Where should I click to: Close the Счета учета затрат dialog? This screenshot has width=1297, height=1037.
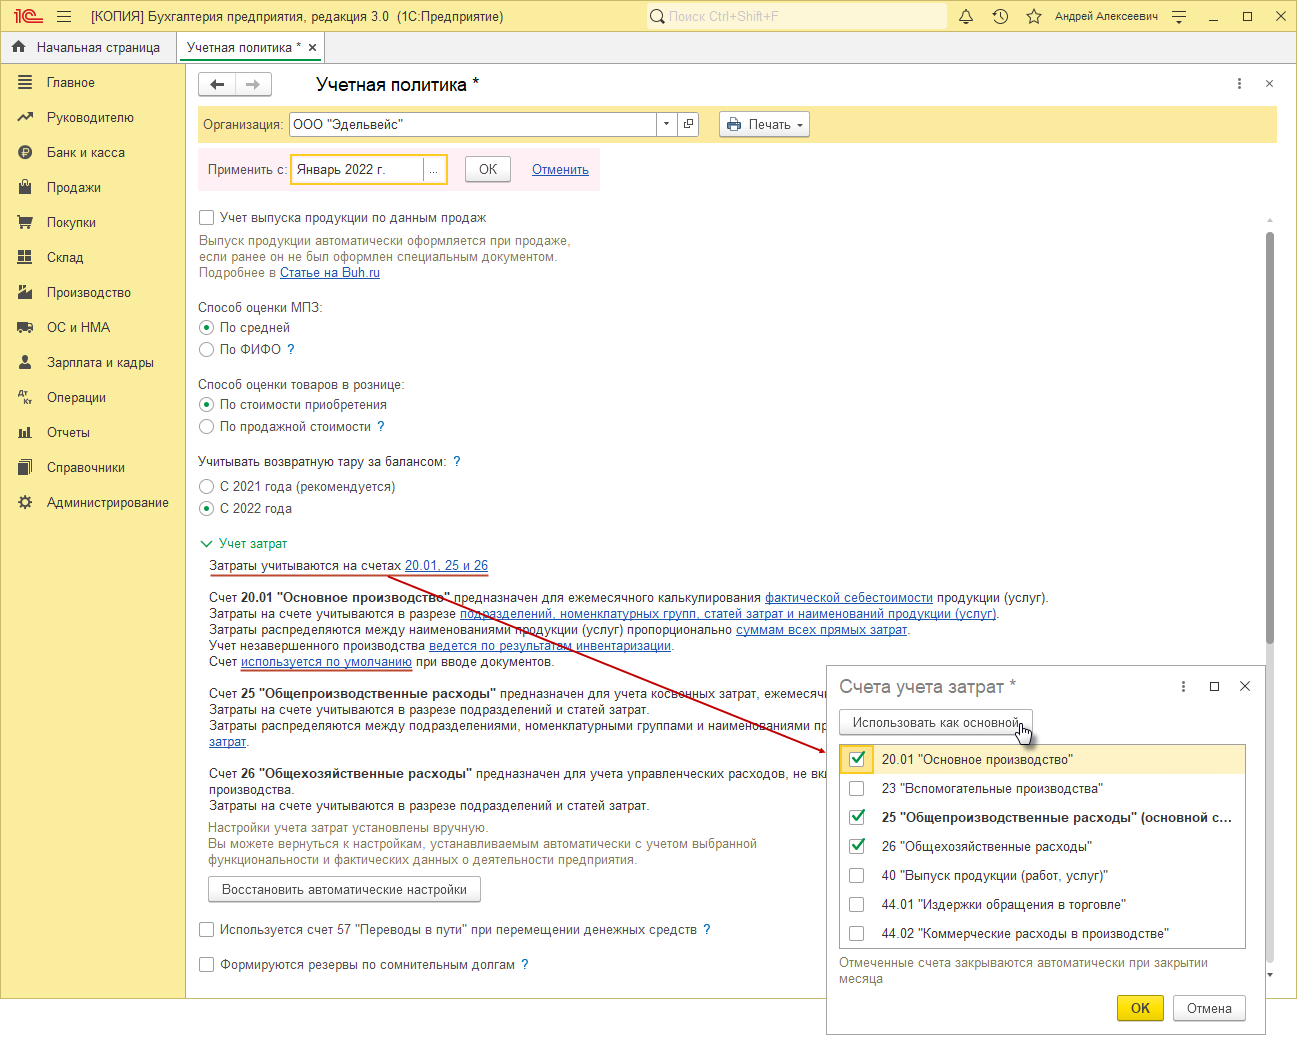tap(1245, 686)
